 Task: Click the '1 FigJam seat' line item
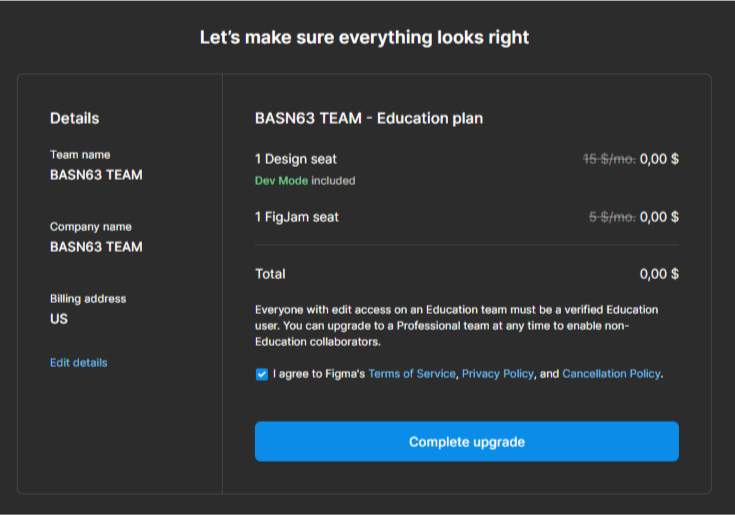(x=297, y=217)
